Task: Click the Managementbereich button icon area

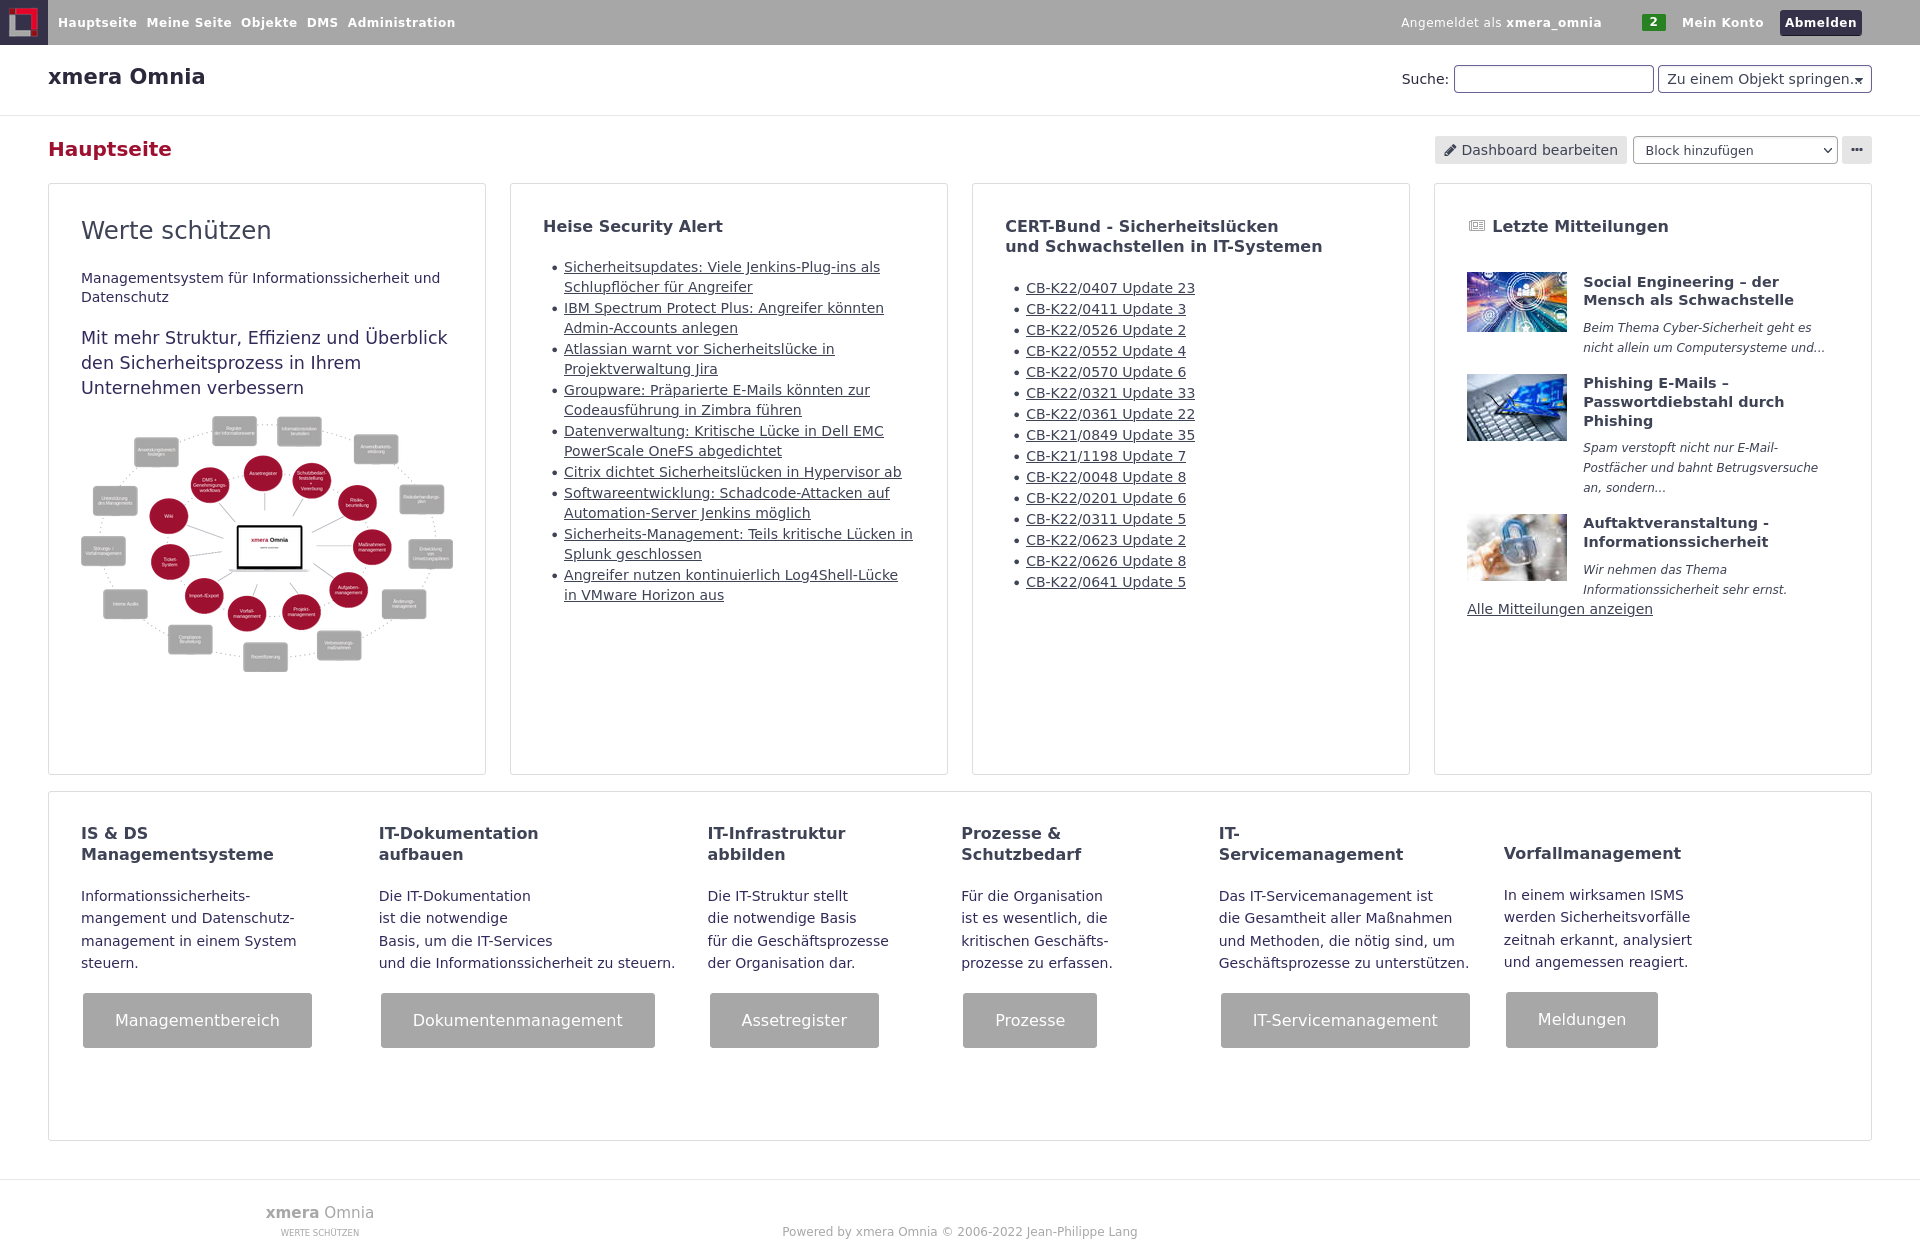Action: tap(198, 1020)
